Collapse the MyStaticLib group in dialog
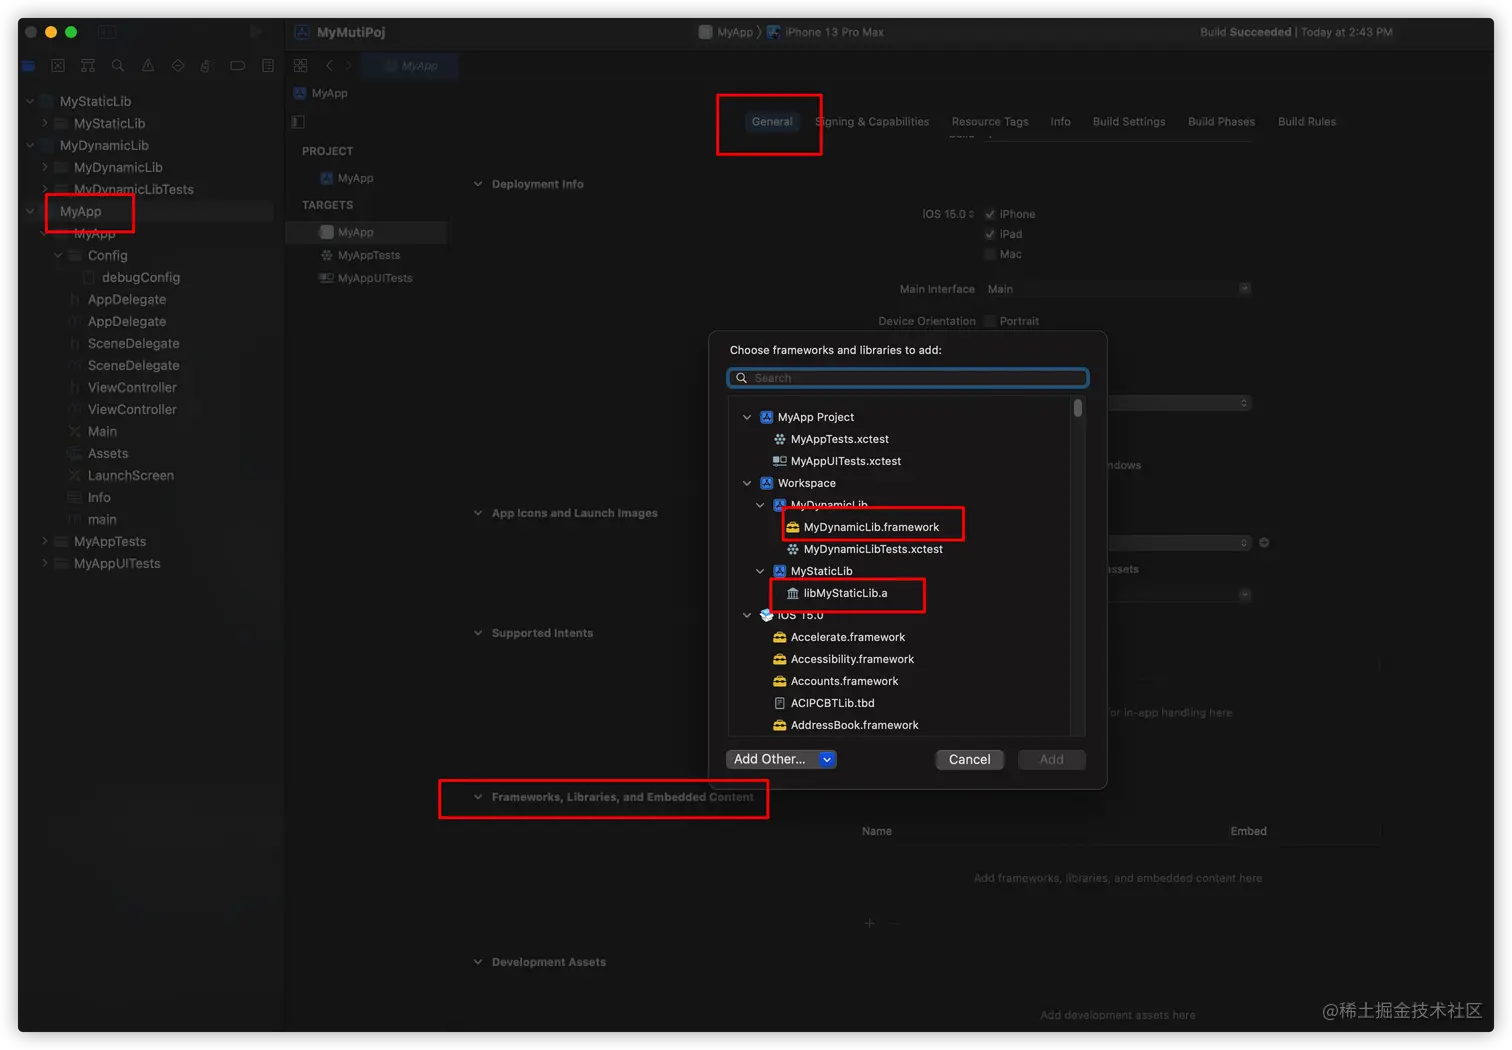This screenshot has height=1050, width=1512. point(760,571)
